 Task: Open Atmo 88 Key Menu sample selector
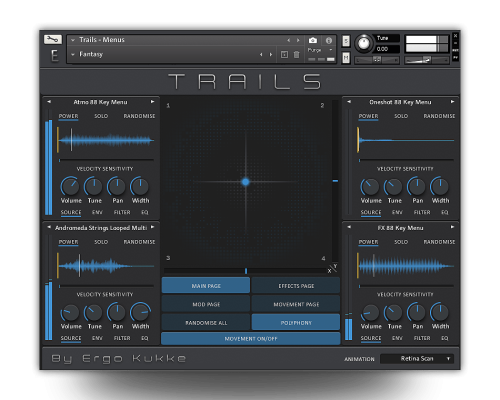[x=100, y=102]
